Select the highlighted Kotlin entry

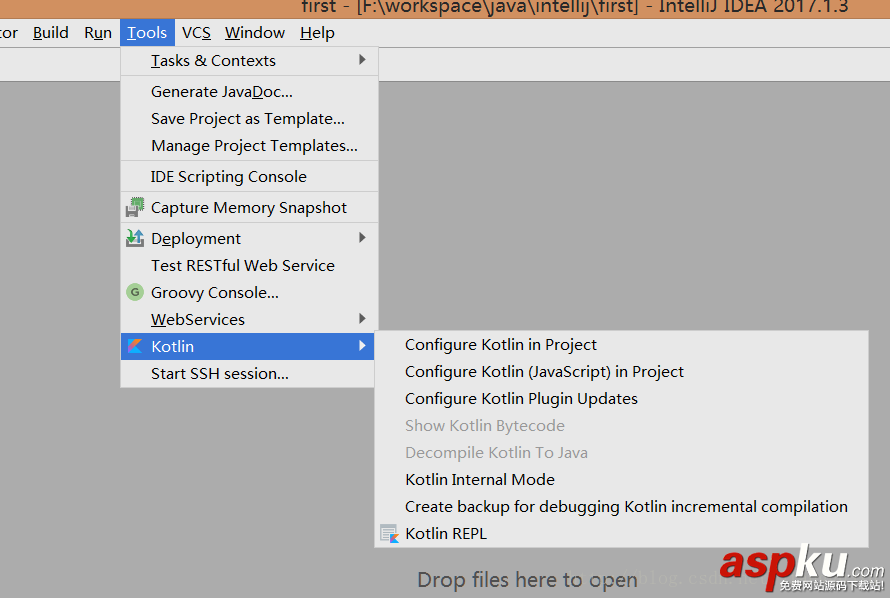coord(247,346)
